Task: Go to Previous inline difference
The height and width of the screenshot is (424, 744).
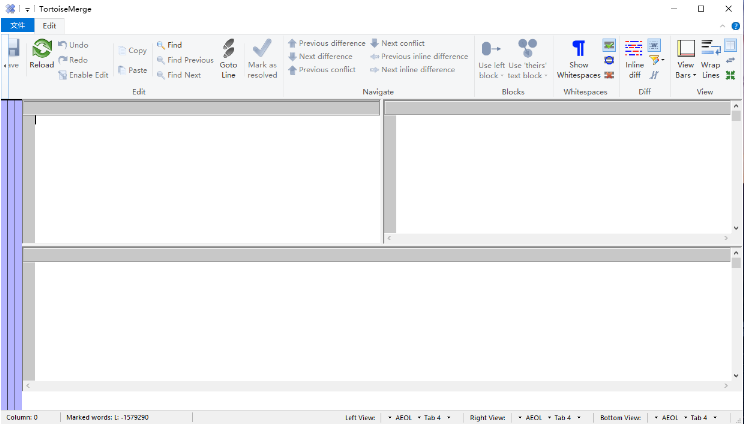Action: point(419,56)
